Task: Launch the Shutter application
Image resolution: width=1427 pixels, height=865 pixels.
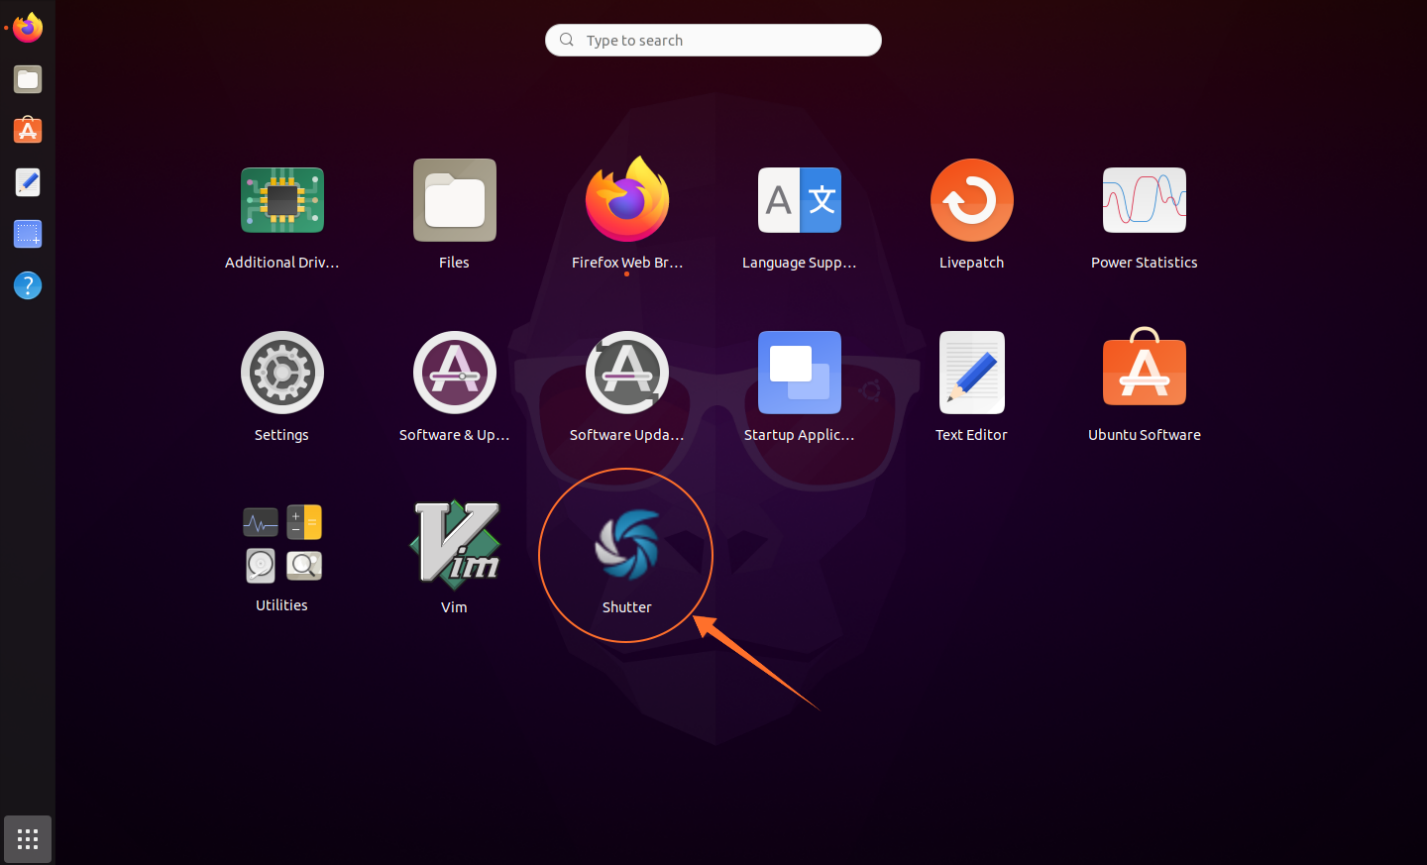Action: tap(627, 545)
